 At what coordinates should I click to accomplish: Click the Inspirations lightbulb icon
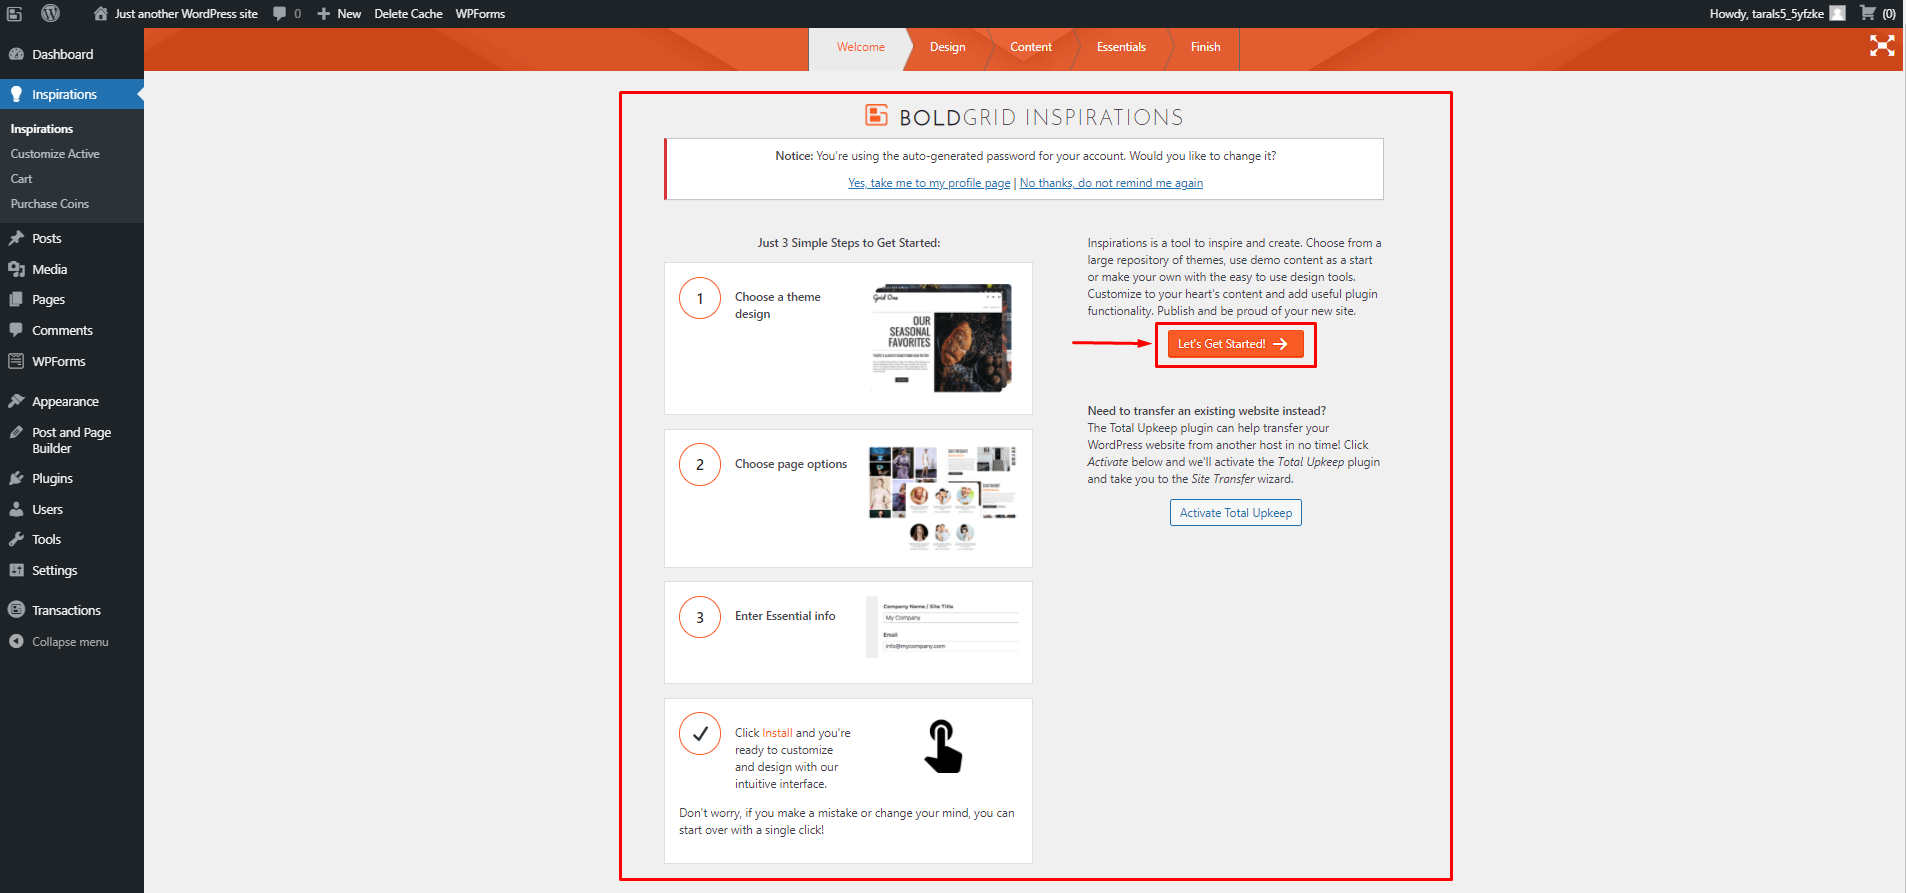pos(16,94)
